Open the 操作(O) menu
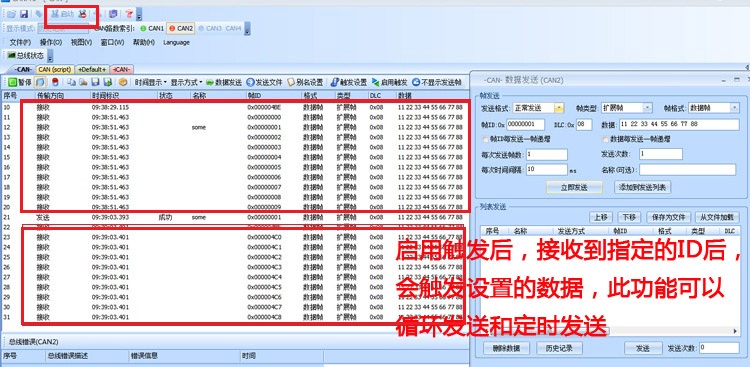 pyautogui.click(x=51, y=43)
